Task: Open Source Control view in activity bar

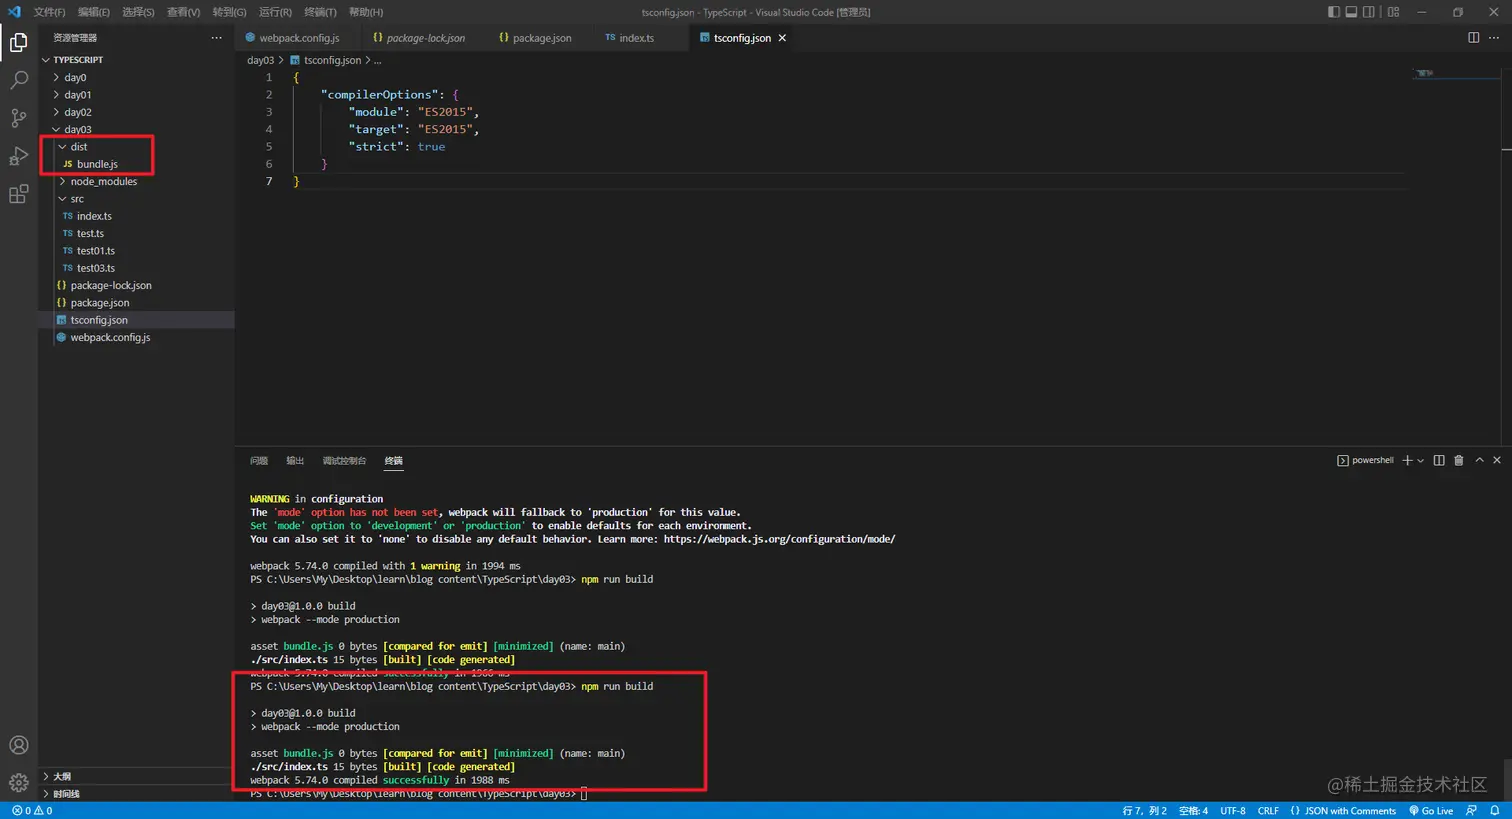Action: point(18,118)
